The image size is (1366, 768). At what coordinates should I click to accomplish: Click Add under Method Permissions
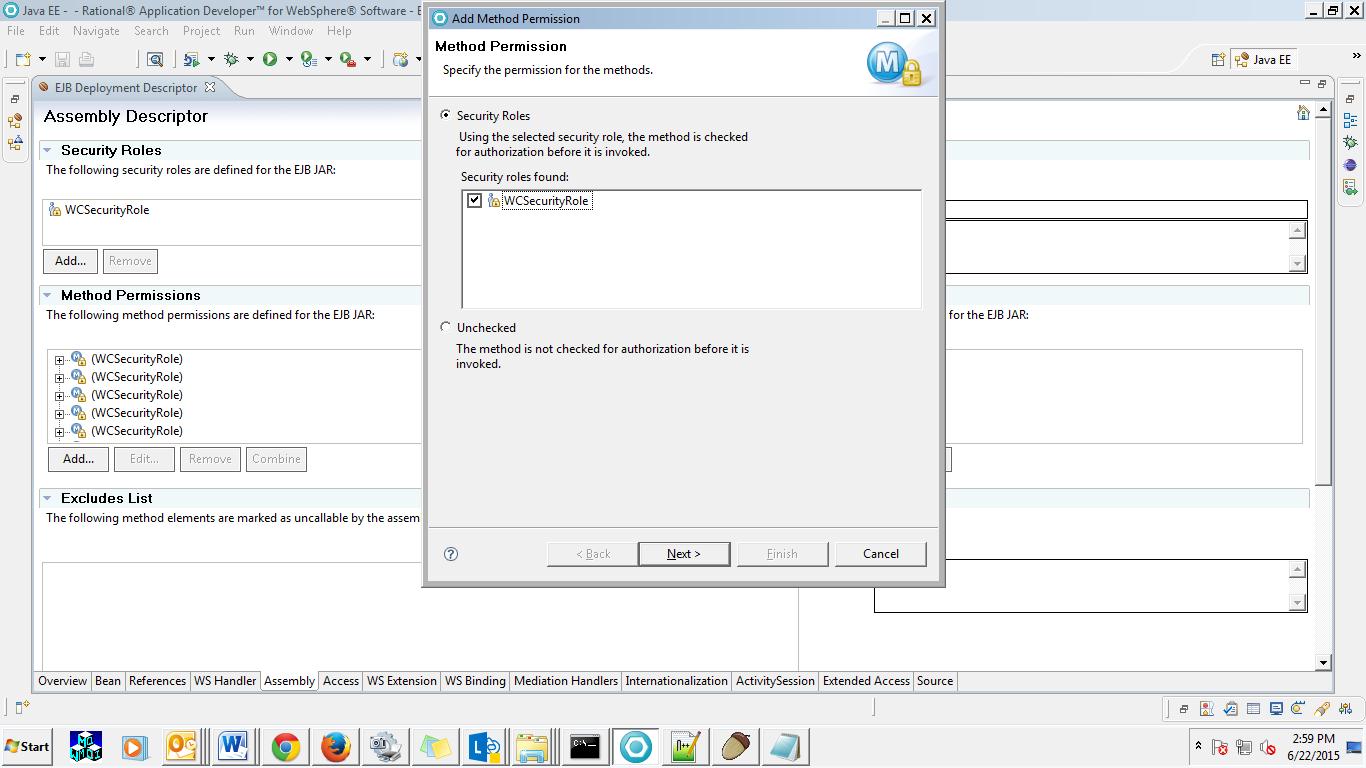(78, 459)
